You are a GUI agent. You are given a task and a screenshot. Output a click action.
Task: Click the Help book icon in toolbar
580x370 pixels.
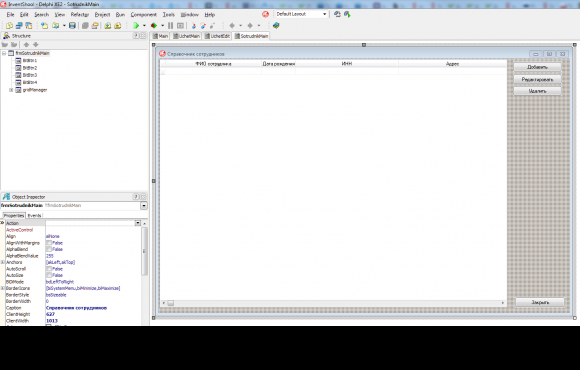[x=276, y=26]
